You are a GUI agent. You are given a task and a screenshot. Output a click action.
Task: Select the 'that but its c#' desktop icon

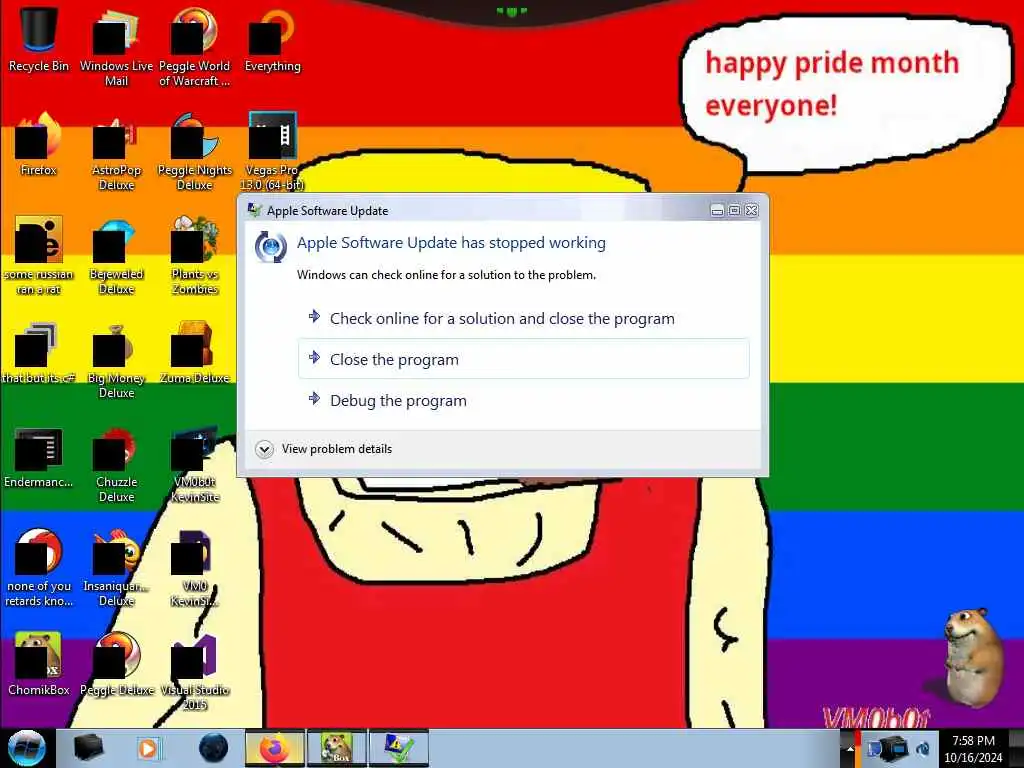[39, 353]
